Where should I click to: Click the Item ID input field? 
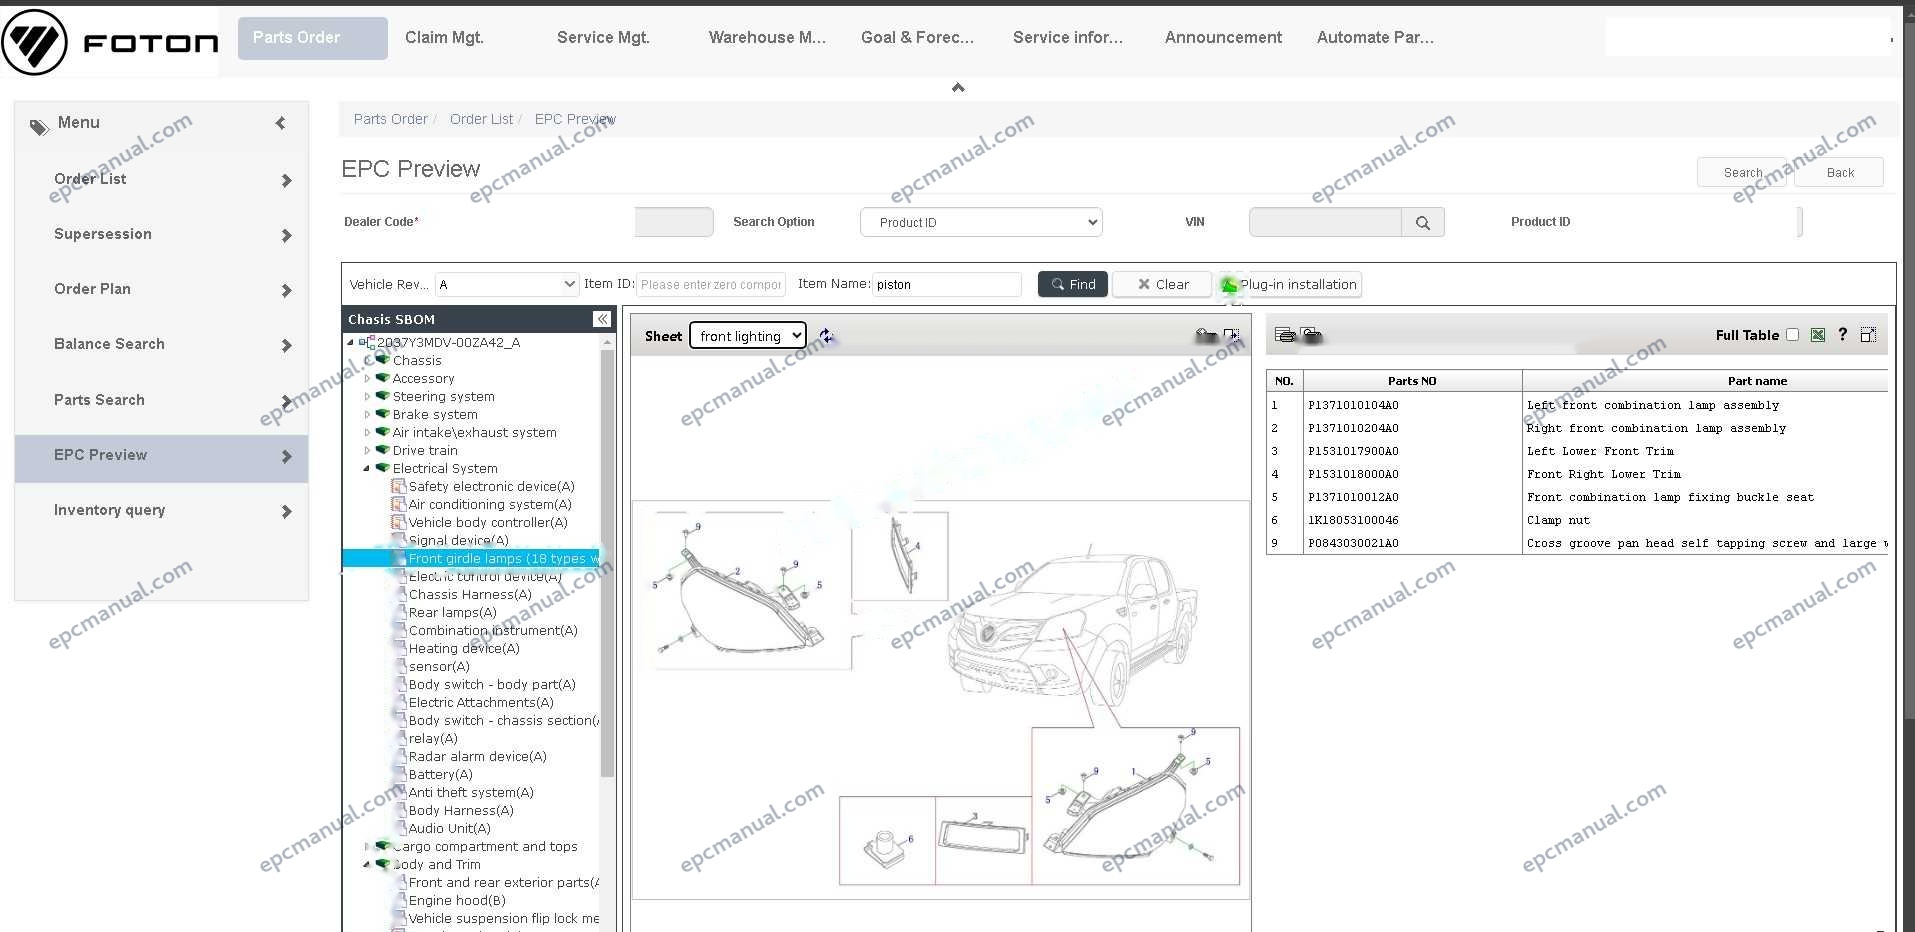pos(711,284)
